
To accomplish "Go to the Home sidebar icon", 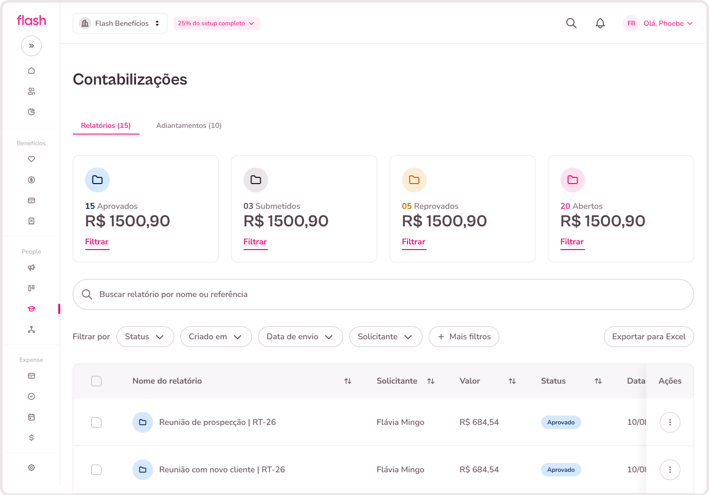I will pyautogui.click(x=31, y=71).
